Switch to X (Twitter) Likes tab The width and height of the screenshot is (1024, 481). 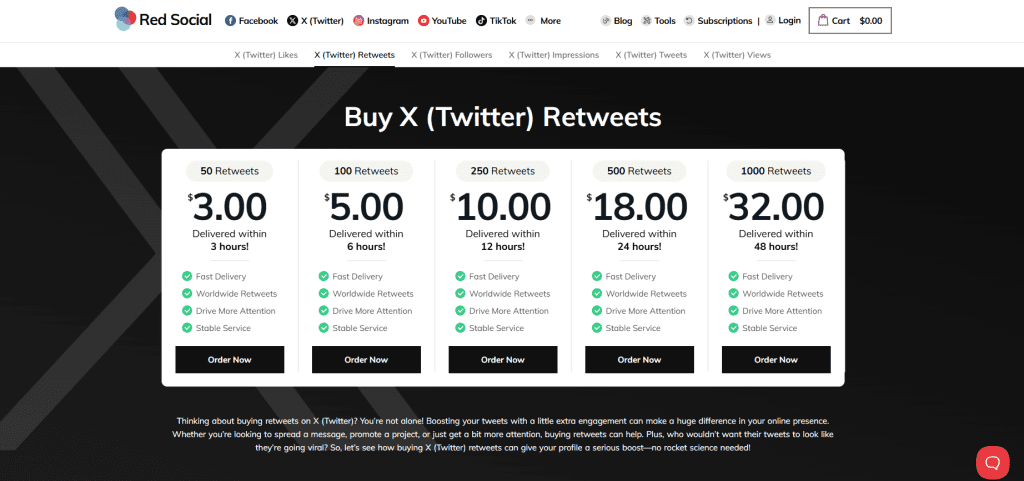[x=266, y=55]
